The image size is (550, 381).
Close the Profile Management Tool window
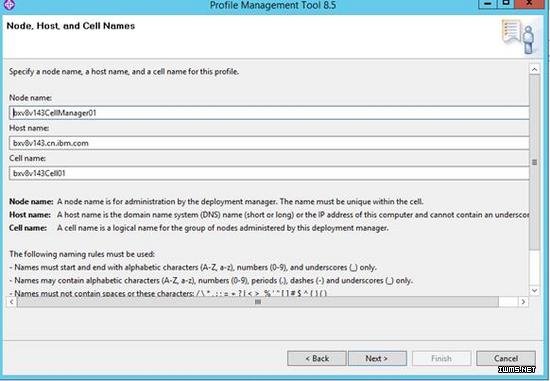coord(529,4)
